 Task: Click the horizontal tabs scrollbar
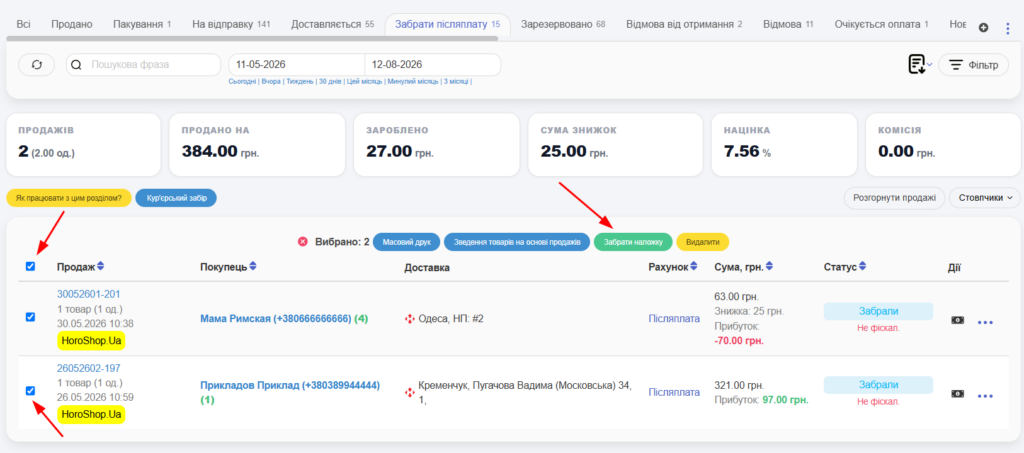pos(252,39)
